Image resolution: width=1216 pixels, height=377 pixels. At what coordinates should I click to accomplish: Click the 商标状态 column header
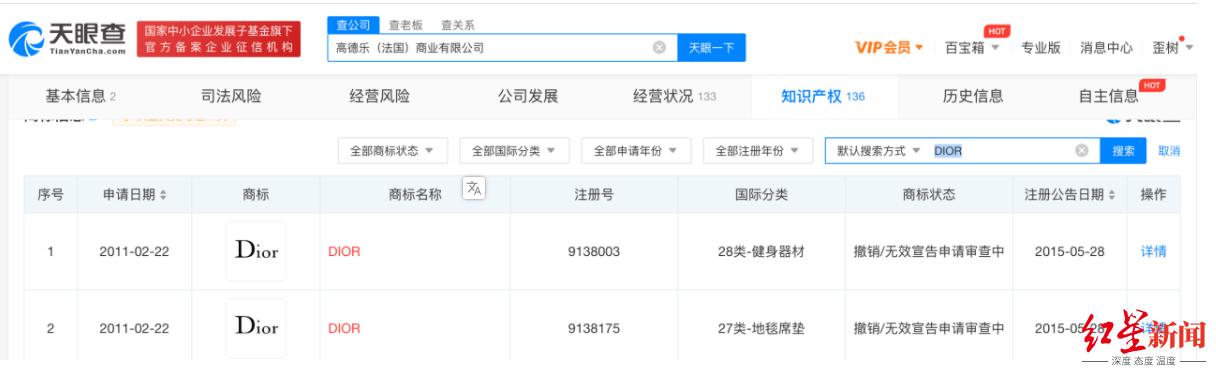928,196
